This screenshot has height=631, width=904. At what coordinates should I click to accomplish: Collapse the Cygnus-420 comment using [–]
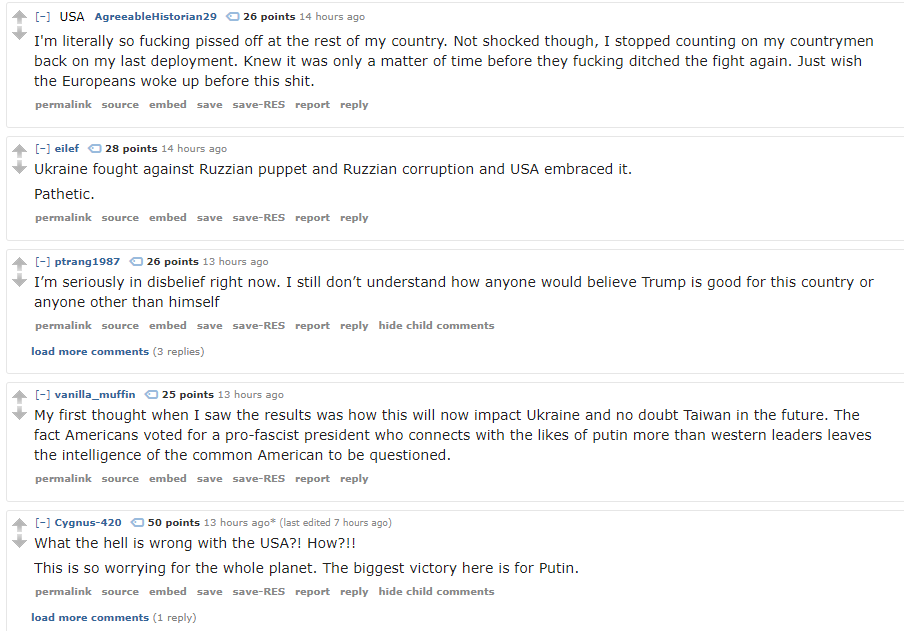tap(43, 523)
